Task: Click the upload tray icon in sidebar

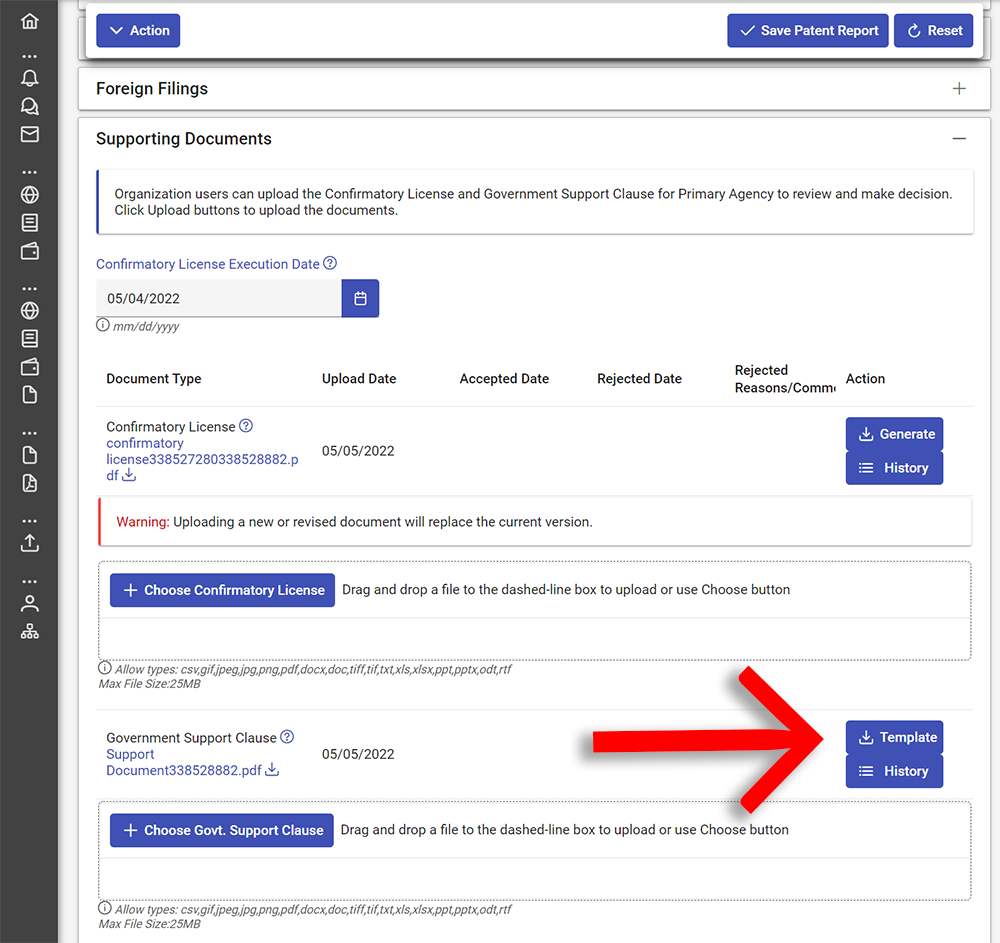Action: (30, 543)
